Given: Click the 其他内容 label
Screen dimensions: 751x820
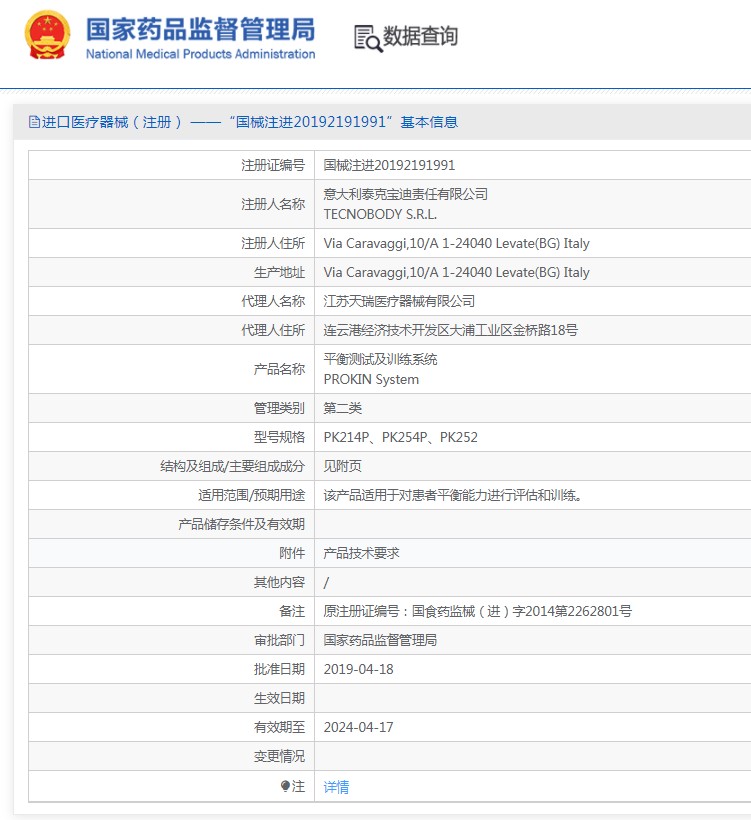Looking at the screenshot, I should point(279,582).
